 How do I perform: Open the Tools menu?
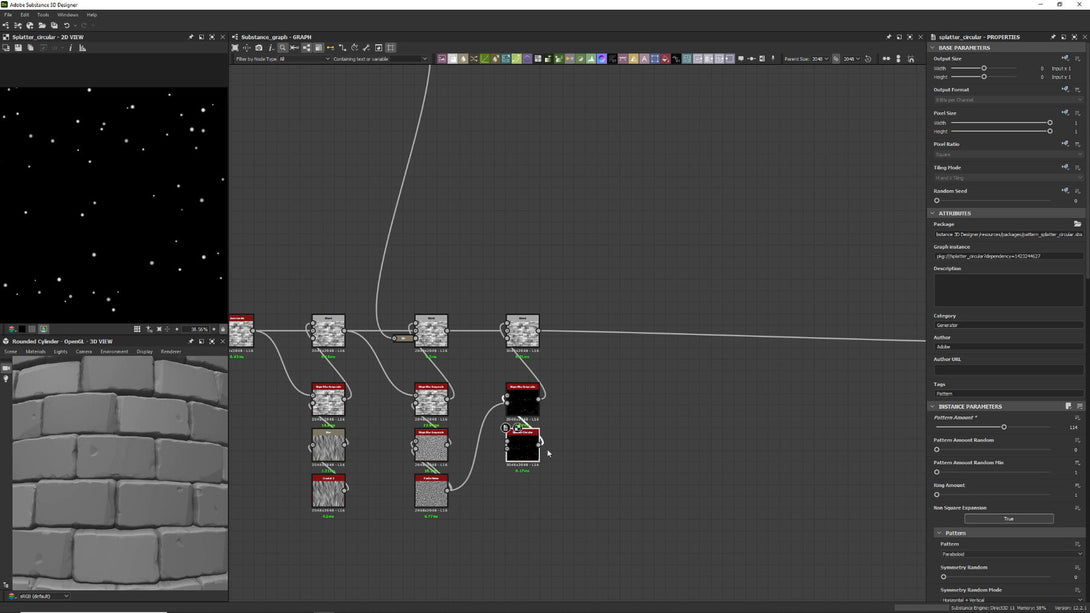click(43, 15)
